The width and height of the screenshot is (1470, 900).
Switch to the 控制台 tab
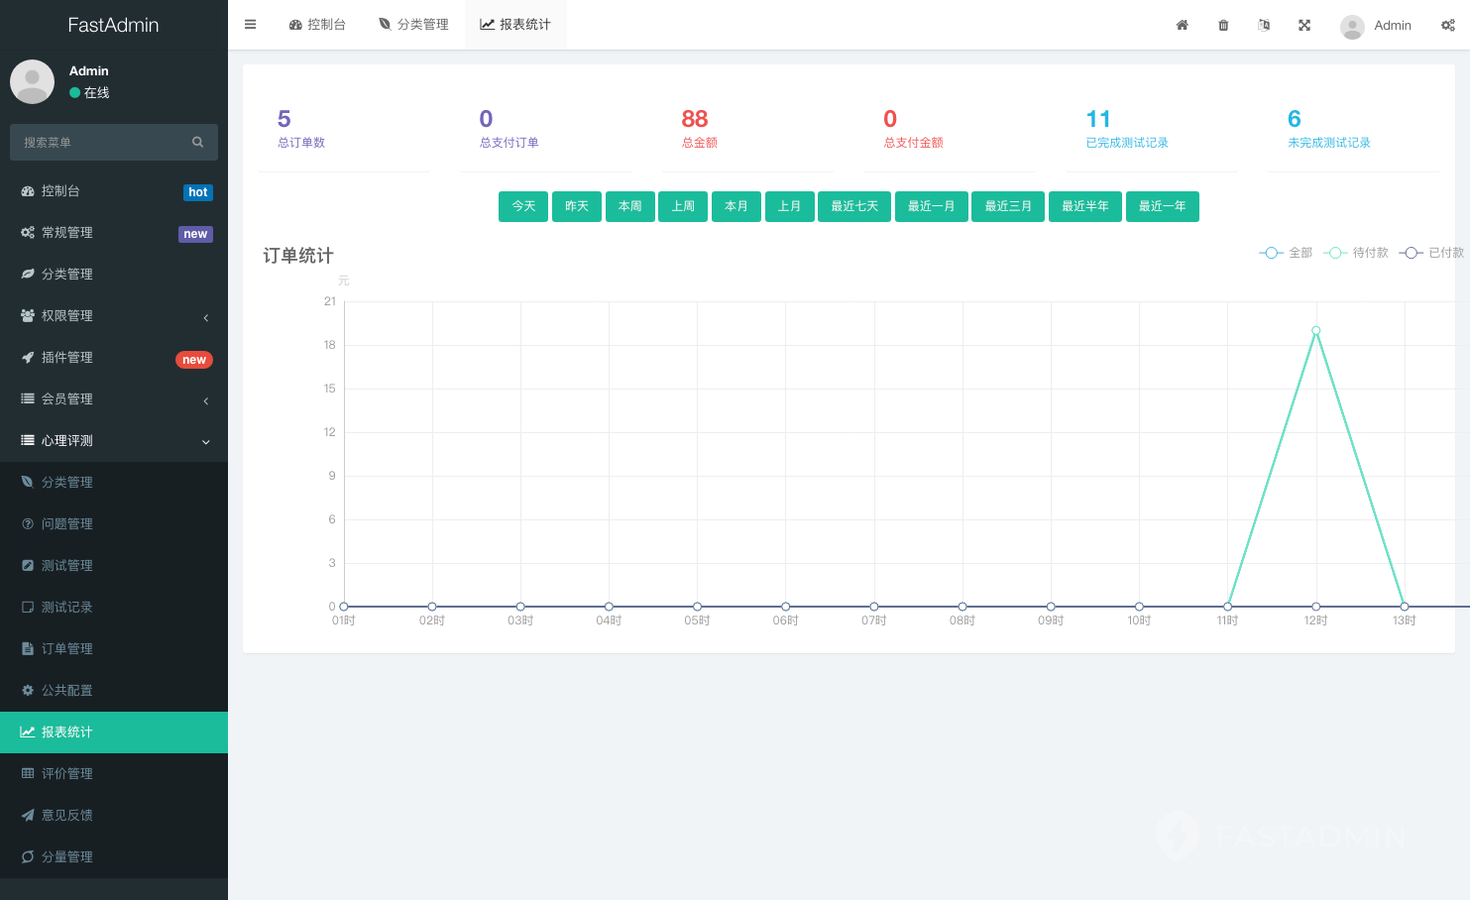317,25
